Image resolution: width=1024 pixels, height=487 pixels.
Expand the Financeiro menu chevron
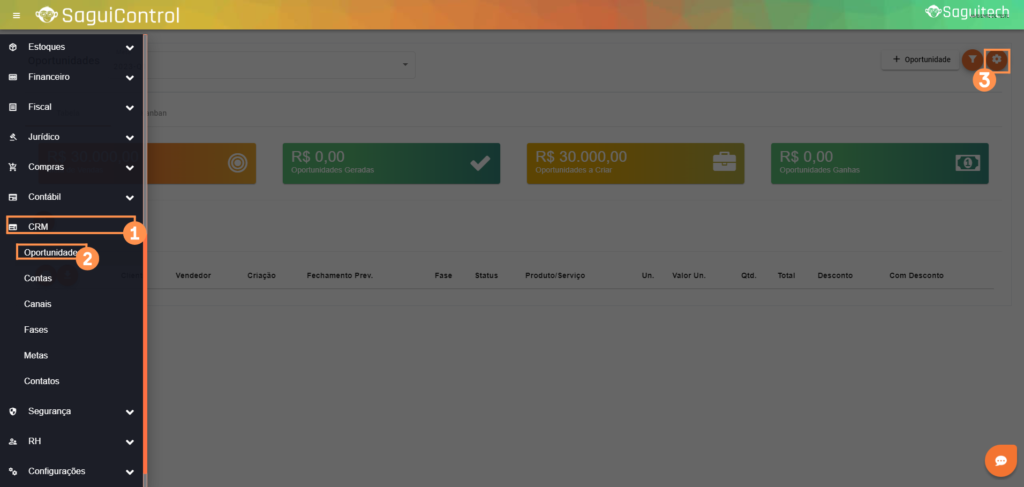pos(129,77)
